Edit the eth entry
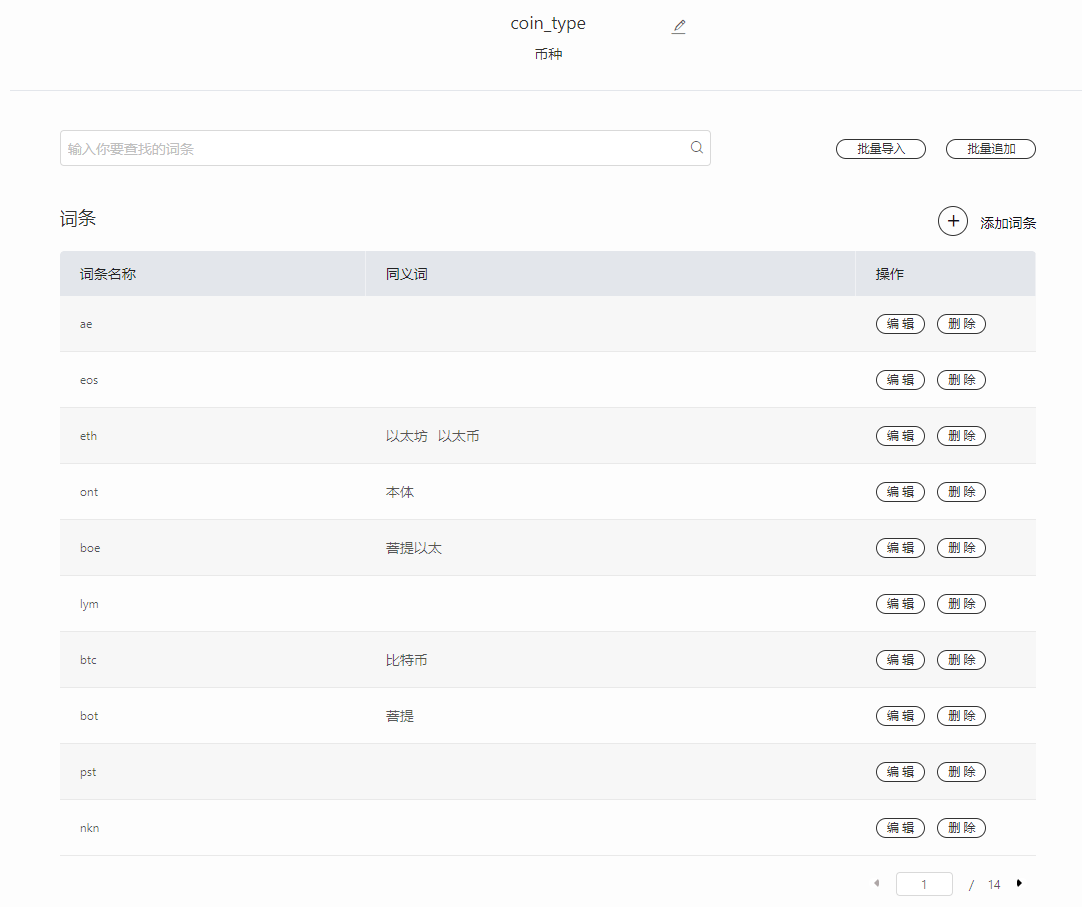Viewport: 1082px width, 907px height. click(x=900, y=436)
